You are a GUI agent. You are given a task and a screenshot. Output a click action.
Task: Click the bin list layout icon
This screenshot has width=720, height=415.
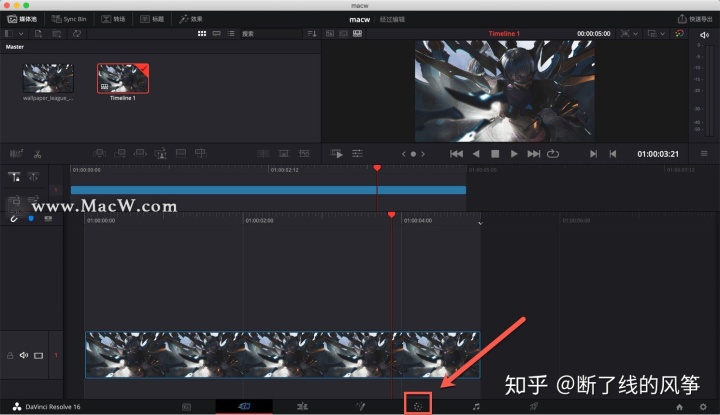[x=9, y=34]
